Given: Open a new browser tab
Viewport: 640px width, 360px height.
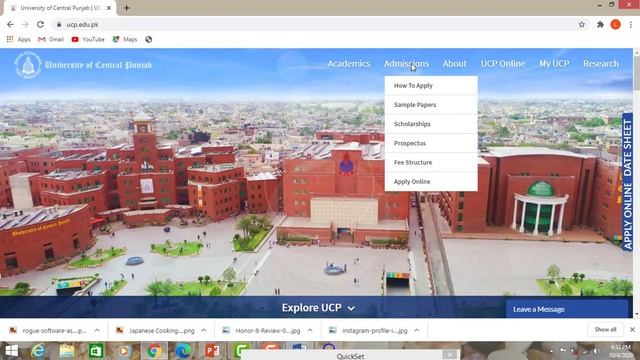Looking at the screenshot, I should pyautogui.click(x=127, y=8).
